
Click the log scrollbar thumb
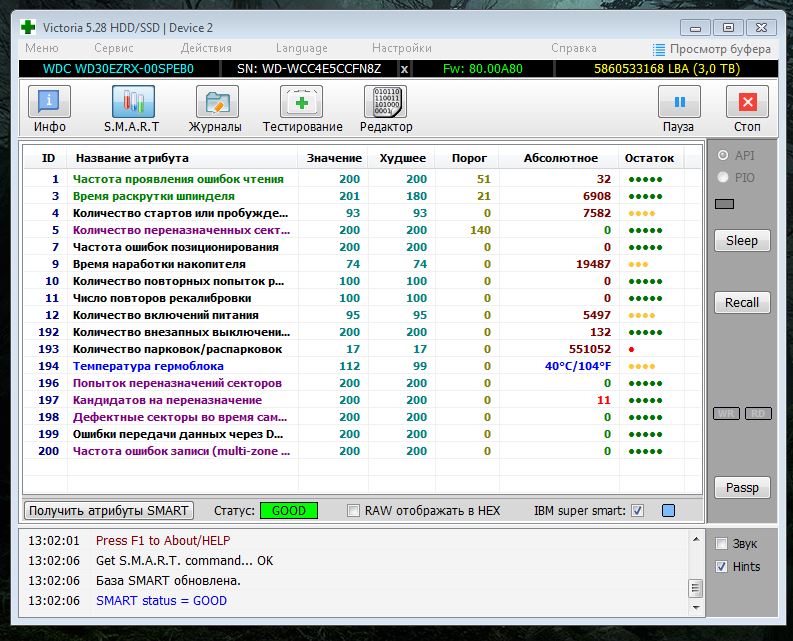point(696,588)
